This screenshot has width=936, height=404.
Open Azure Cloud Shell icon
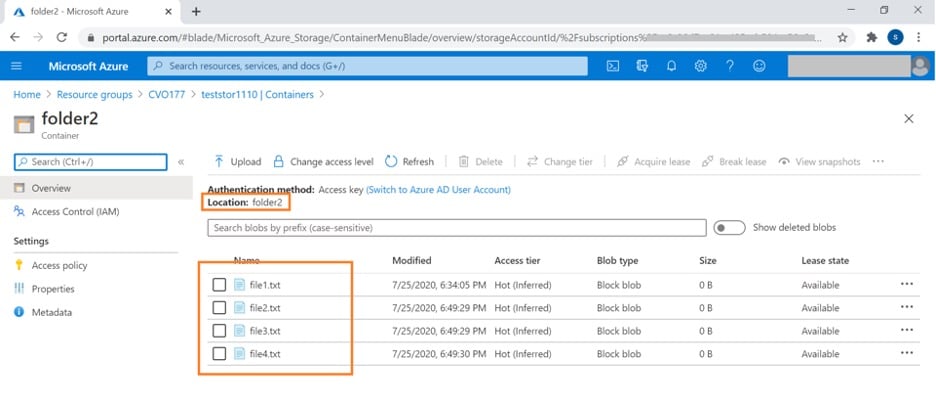(613, 66)
